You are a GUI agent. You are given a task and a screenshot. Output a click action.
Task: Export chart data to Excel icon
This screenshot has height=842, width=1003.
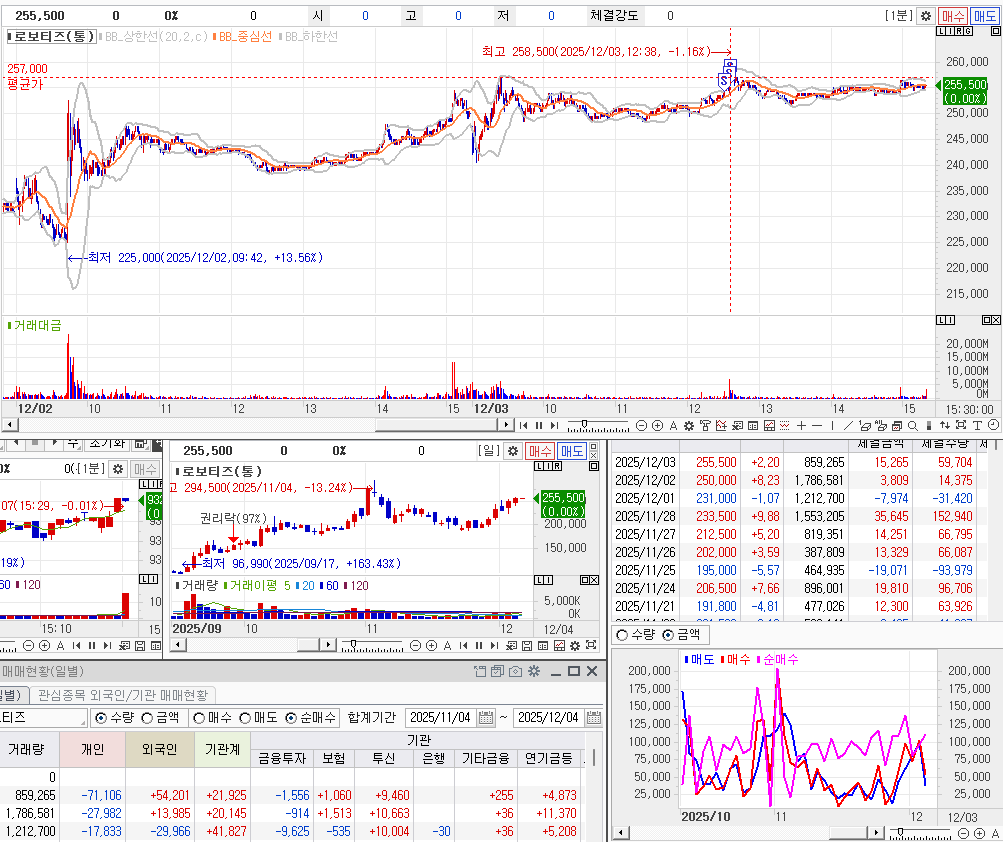[737, 425]
